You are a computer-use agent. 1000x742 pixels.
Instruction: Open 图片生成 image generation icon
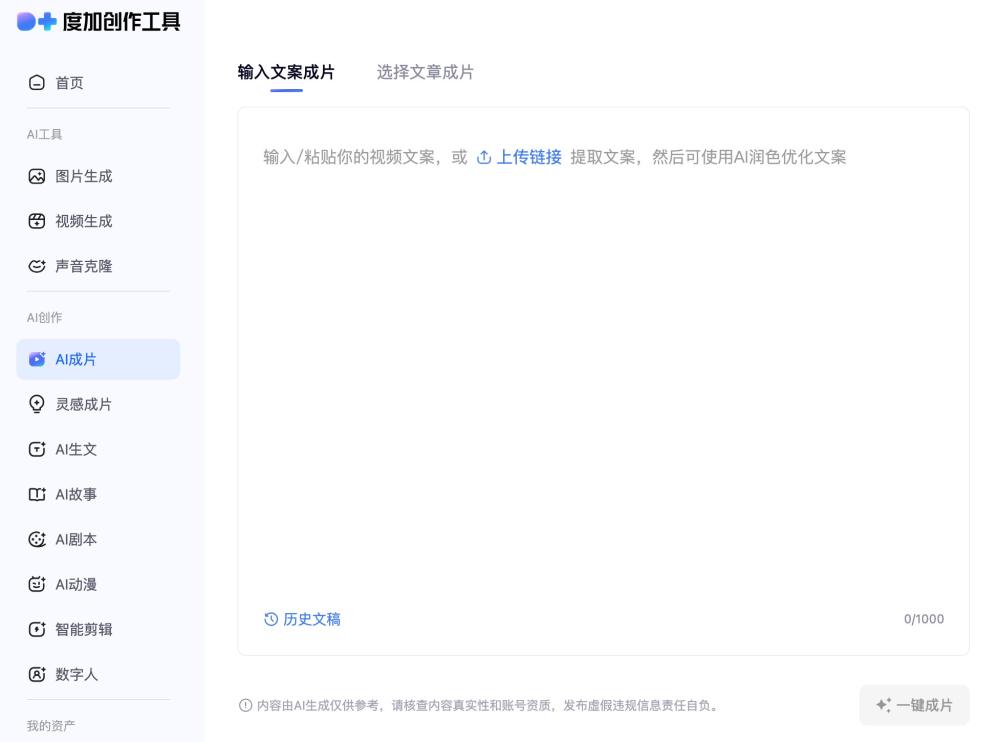[x=37, y=177]
